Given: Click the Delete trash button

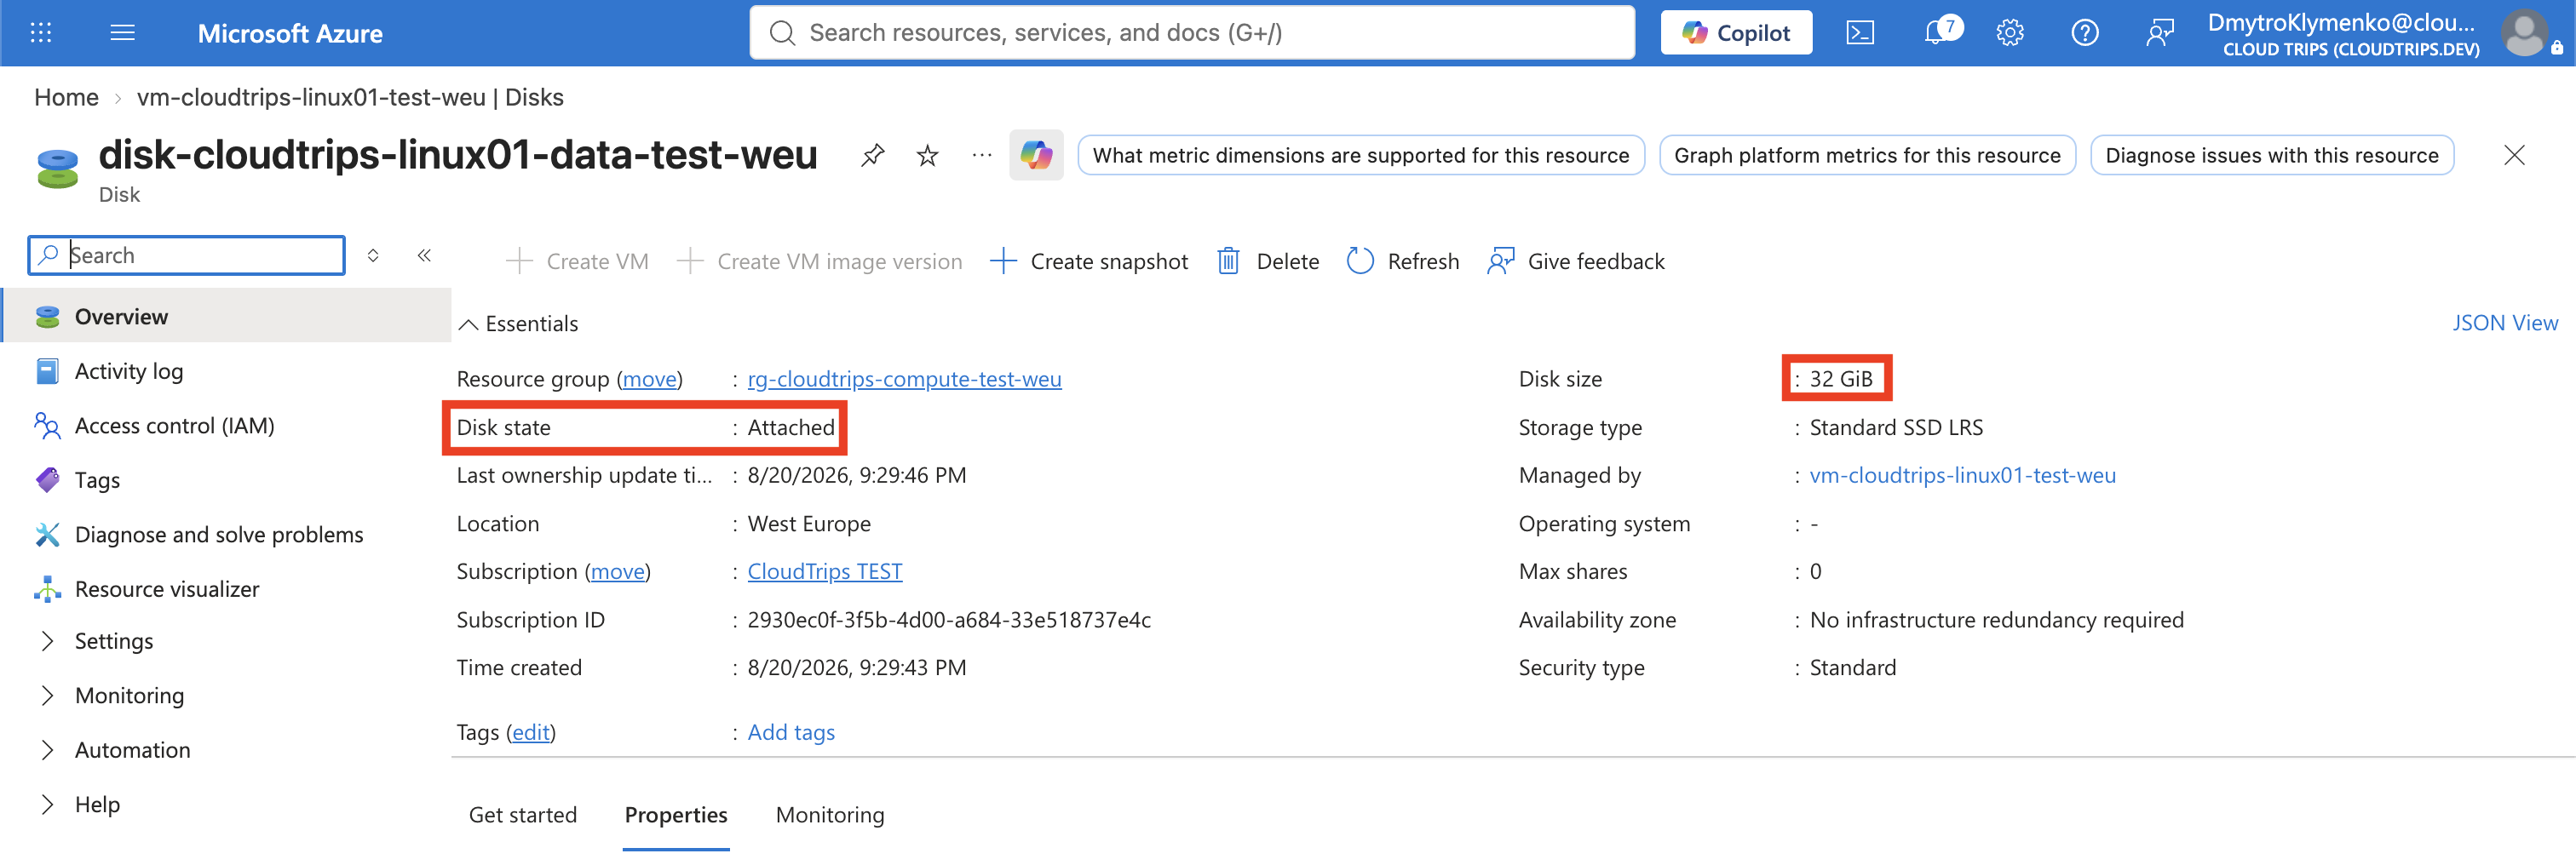Looking at the screenshot, I should pos(1268,261).
